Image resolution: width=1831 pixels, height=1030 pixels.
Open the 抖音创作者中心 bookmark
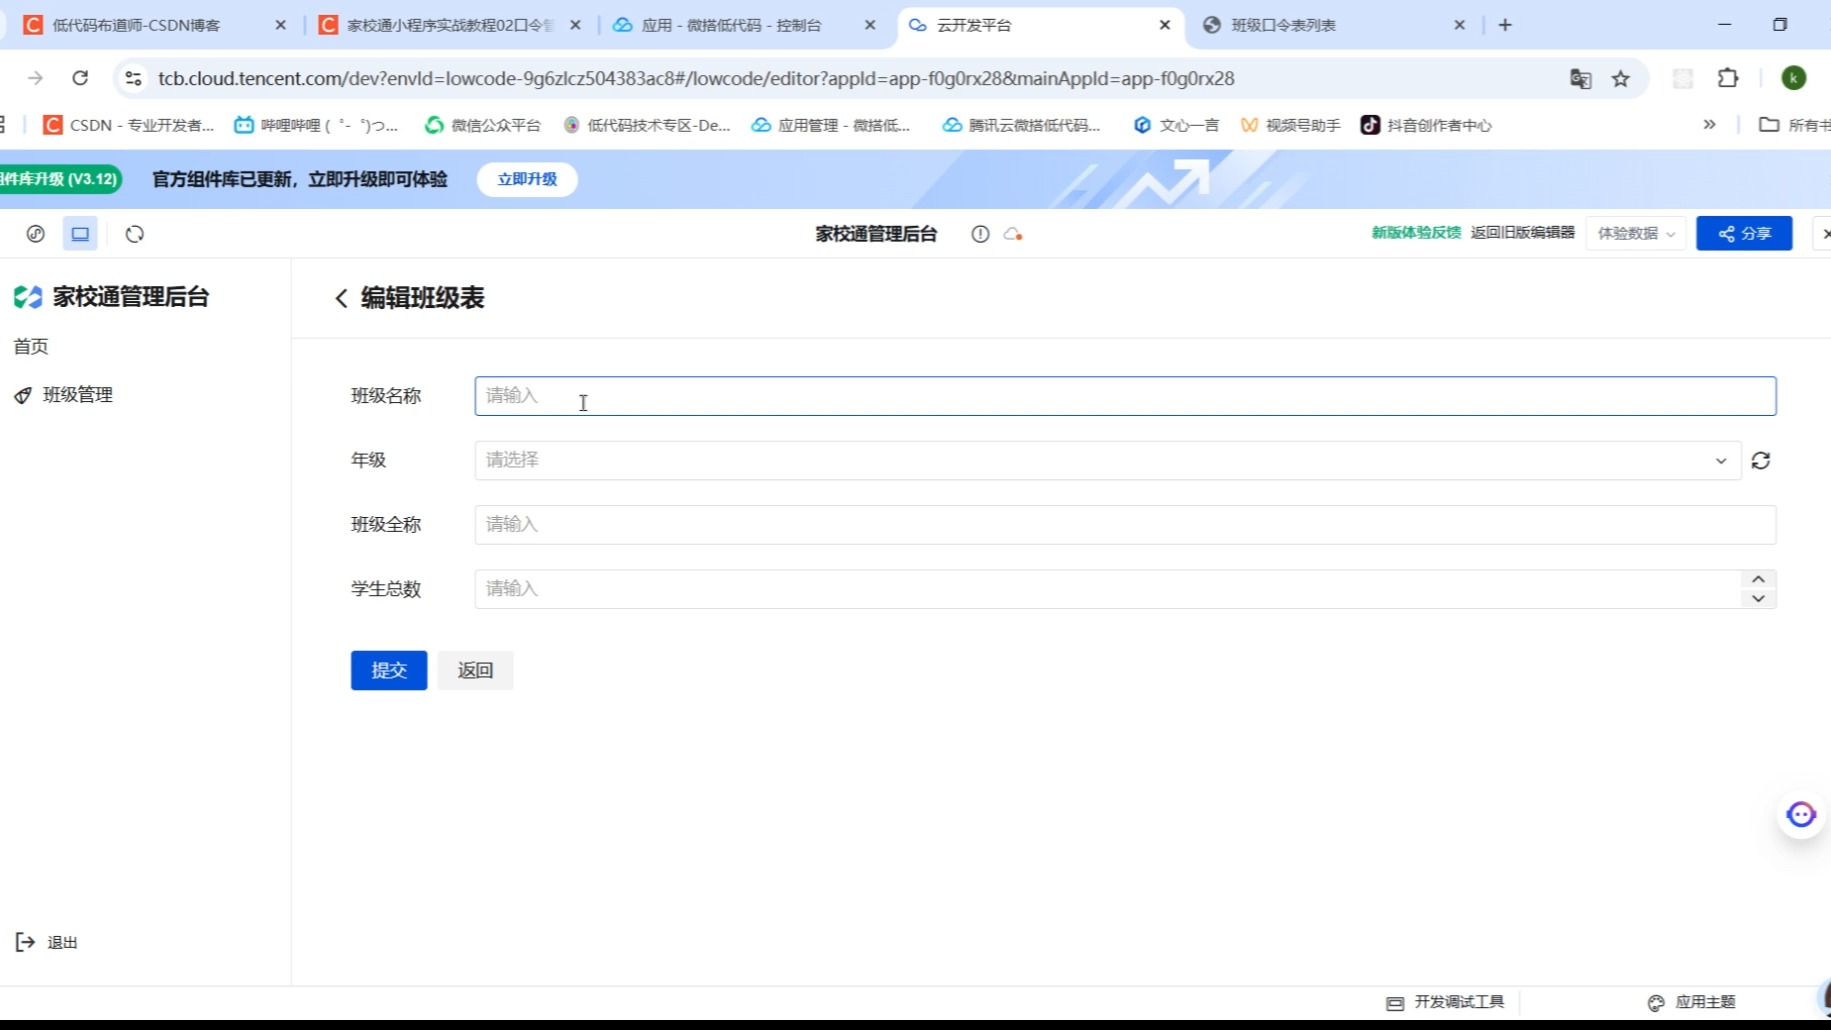(1426, 125)
